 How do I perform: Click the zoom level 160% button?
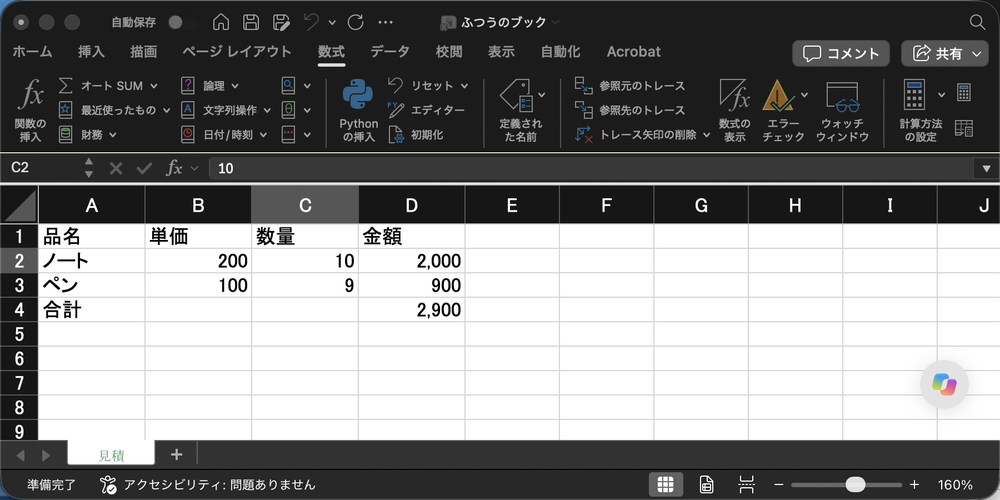click(955, 485)
